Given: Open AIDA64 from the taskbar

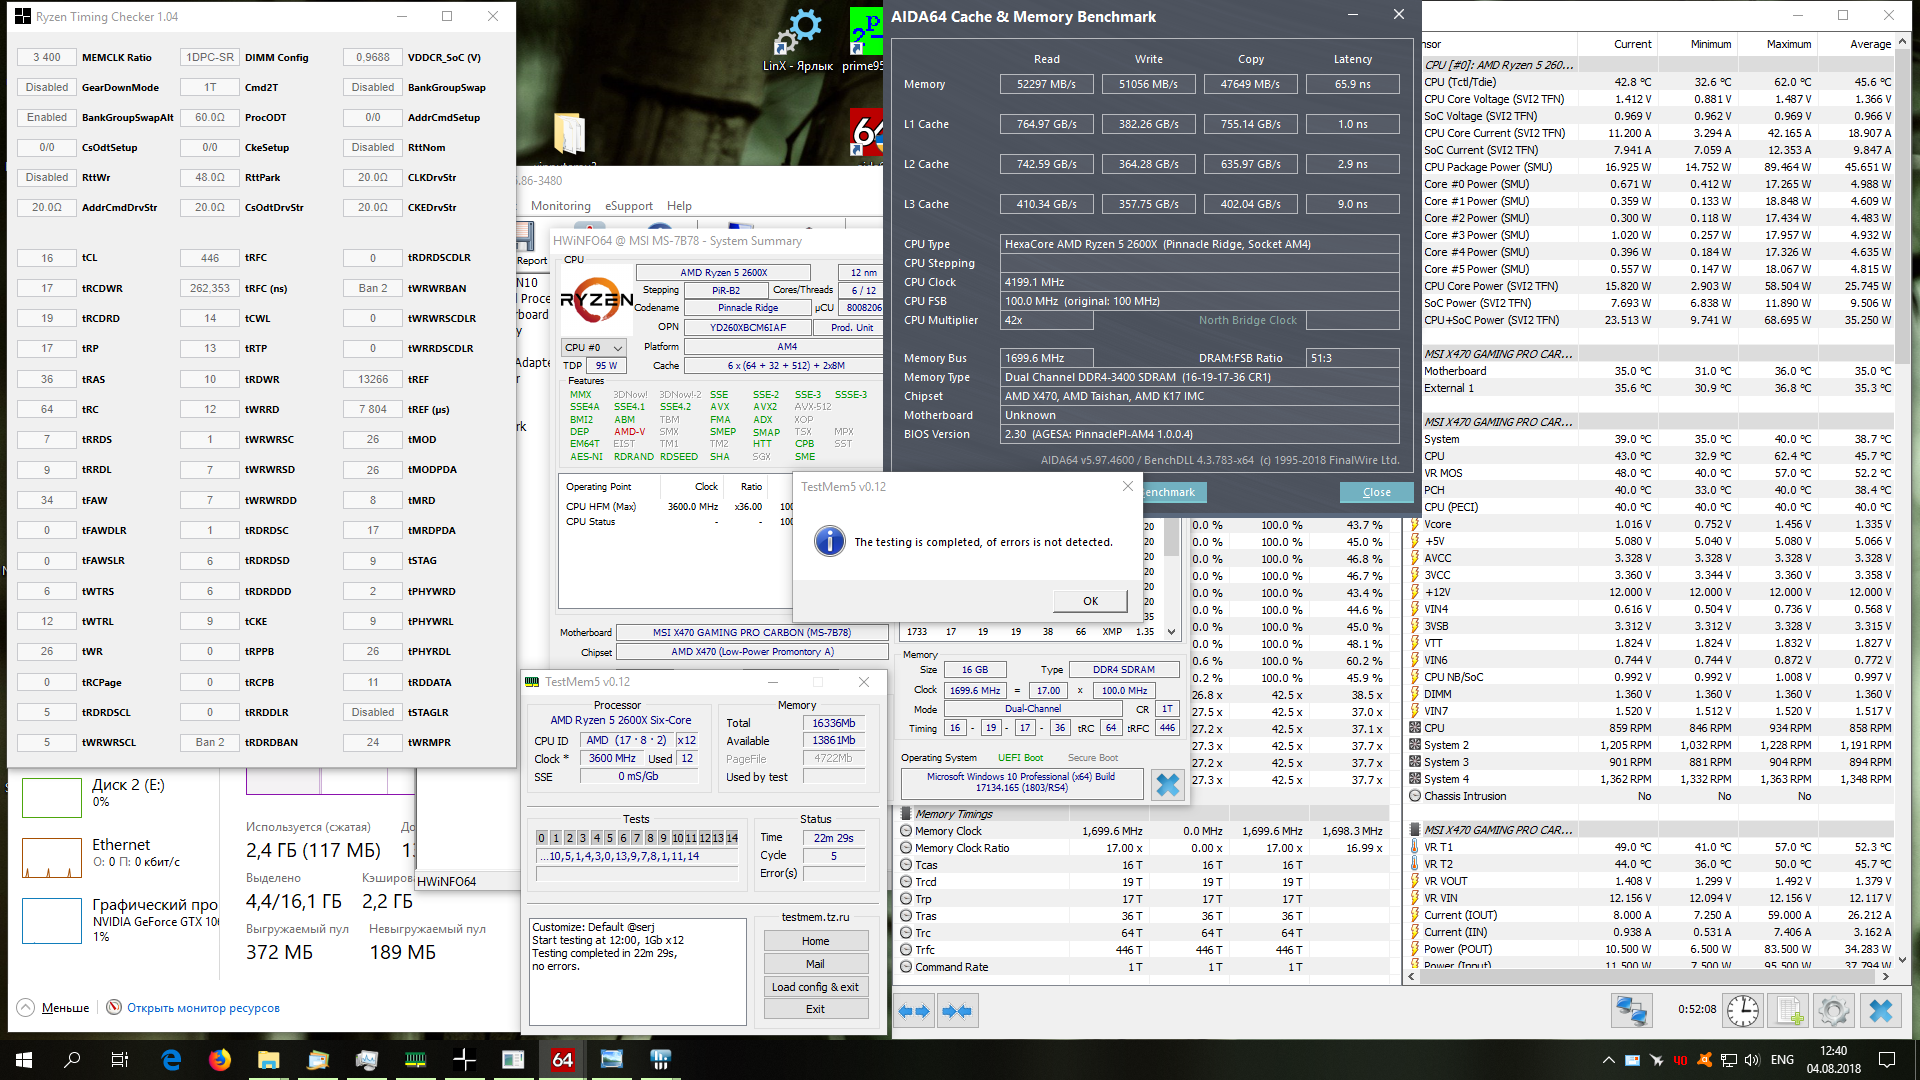Looking at the screenshot, I should click(x=563, y=1059).
